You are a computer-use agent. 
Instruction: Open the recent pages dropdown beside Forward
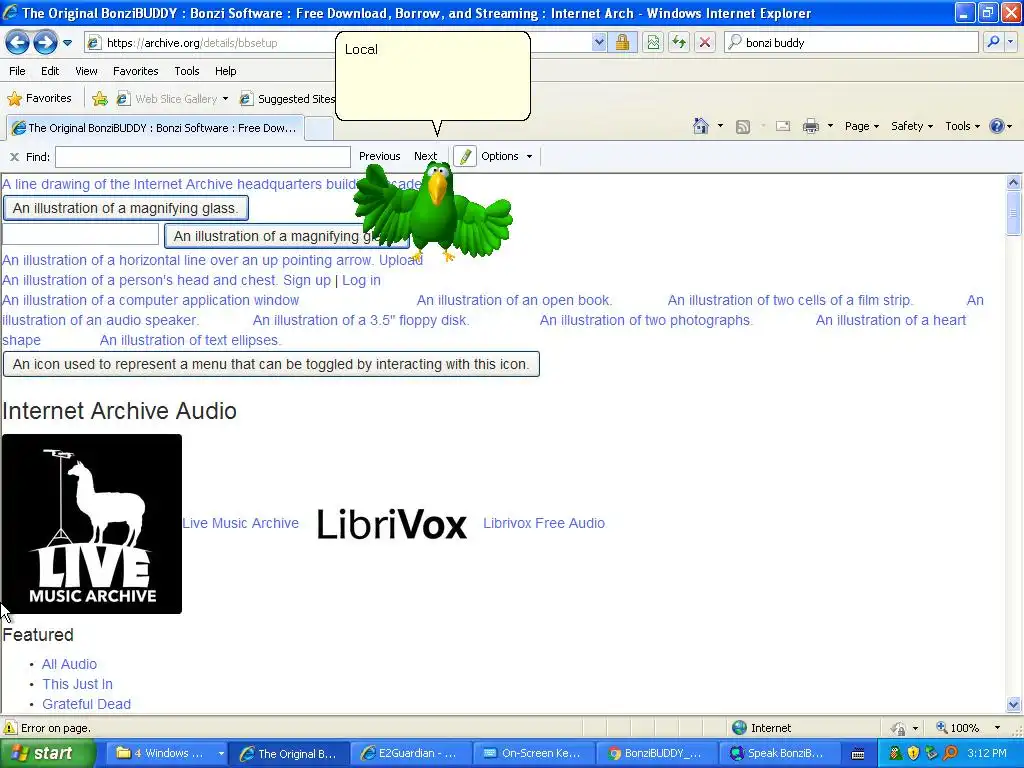coord(67,43)
